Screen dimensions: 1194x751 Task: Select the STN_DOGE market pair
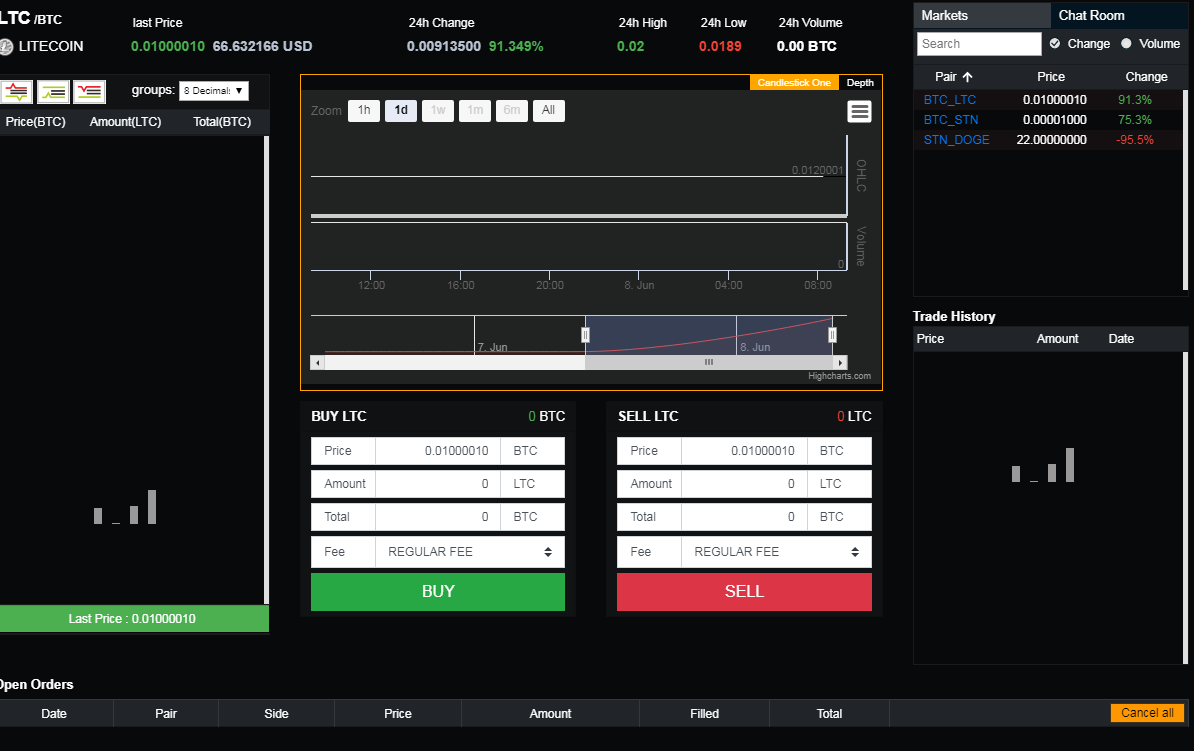click(x=956, y=139)
